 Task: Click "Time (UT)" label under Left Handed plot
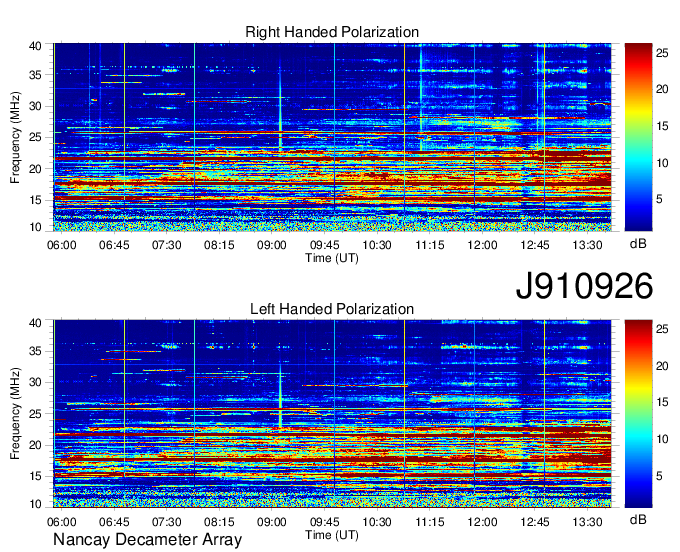332,535
